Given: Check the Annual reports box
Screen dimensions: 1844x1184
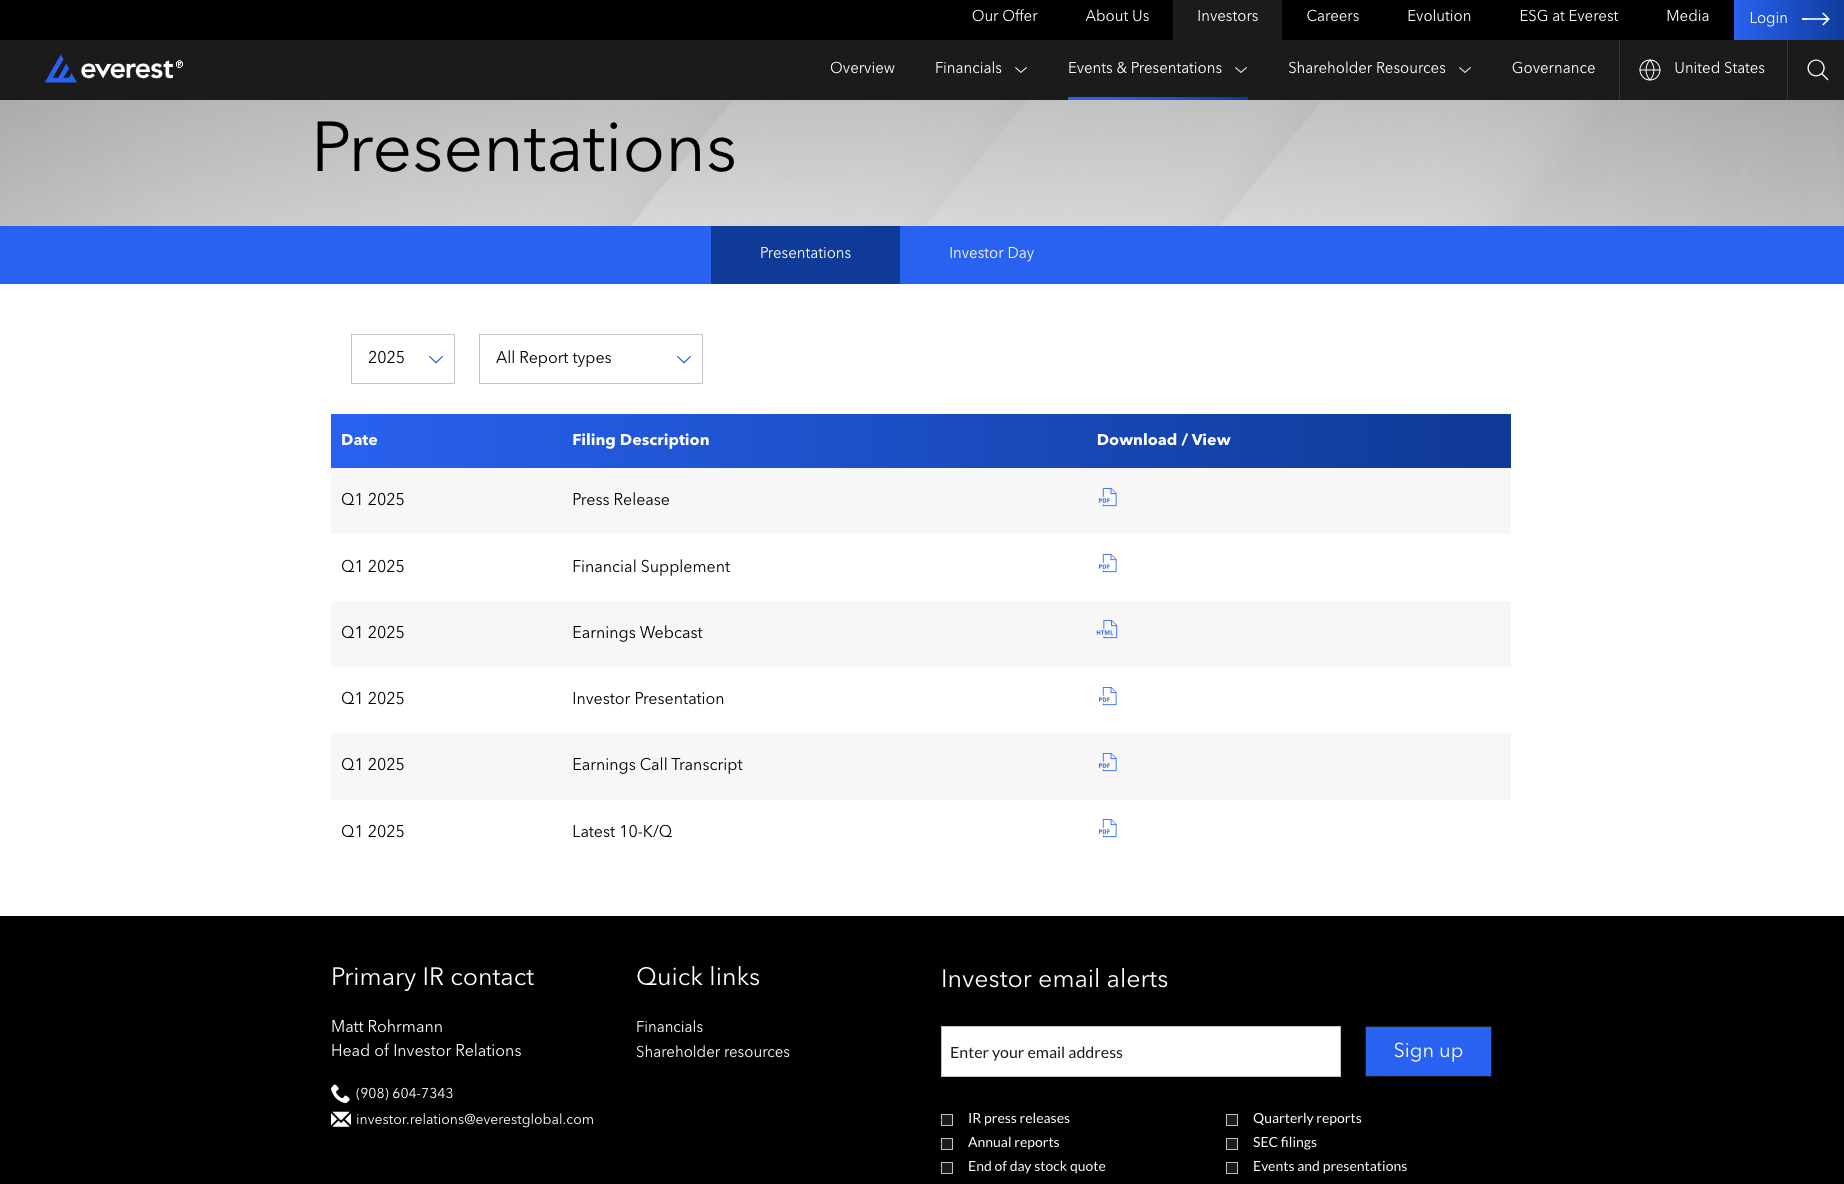Looking at the screenshot, I should [947, 1144].
